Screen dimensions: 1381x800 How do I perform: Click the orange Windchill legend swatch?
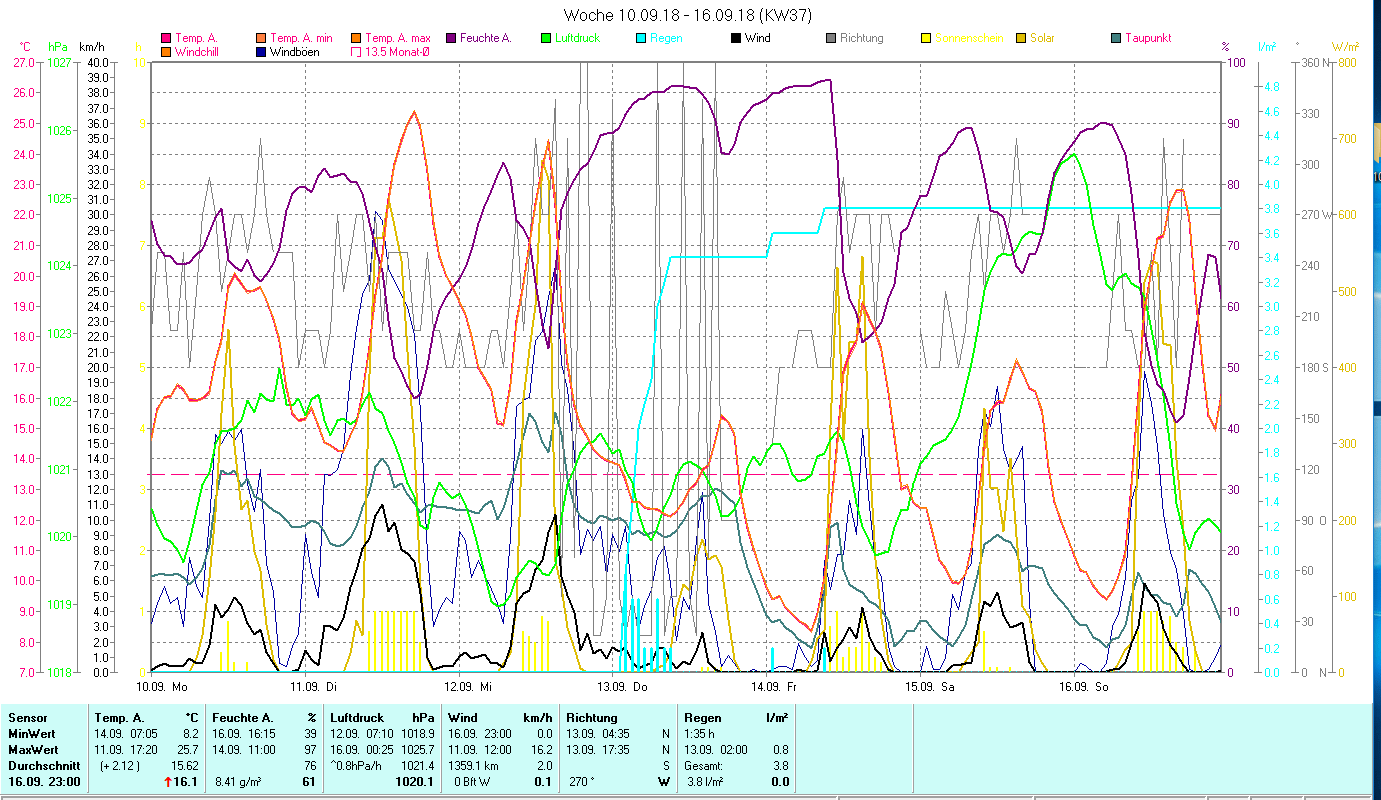pyautogui.click(x=166, y=52)
